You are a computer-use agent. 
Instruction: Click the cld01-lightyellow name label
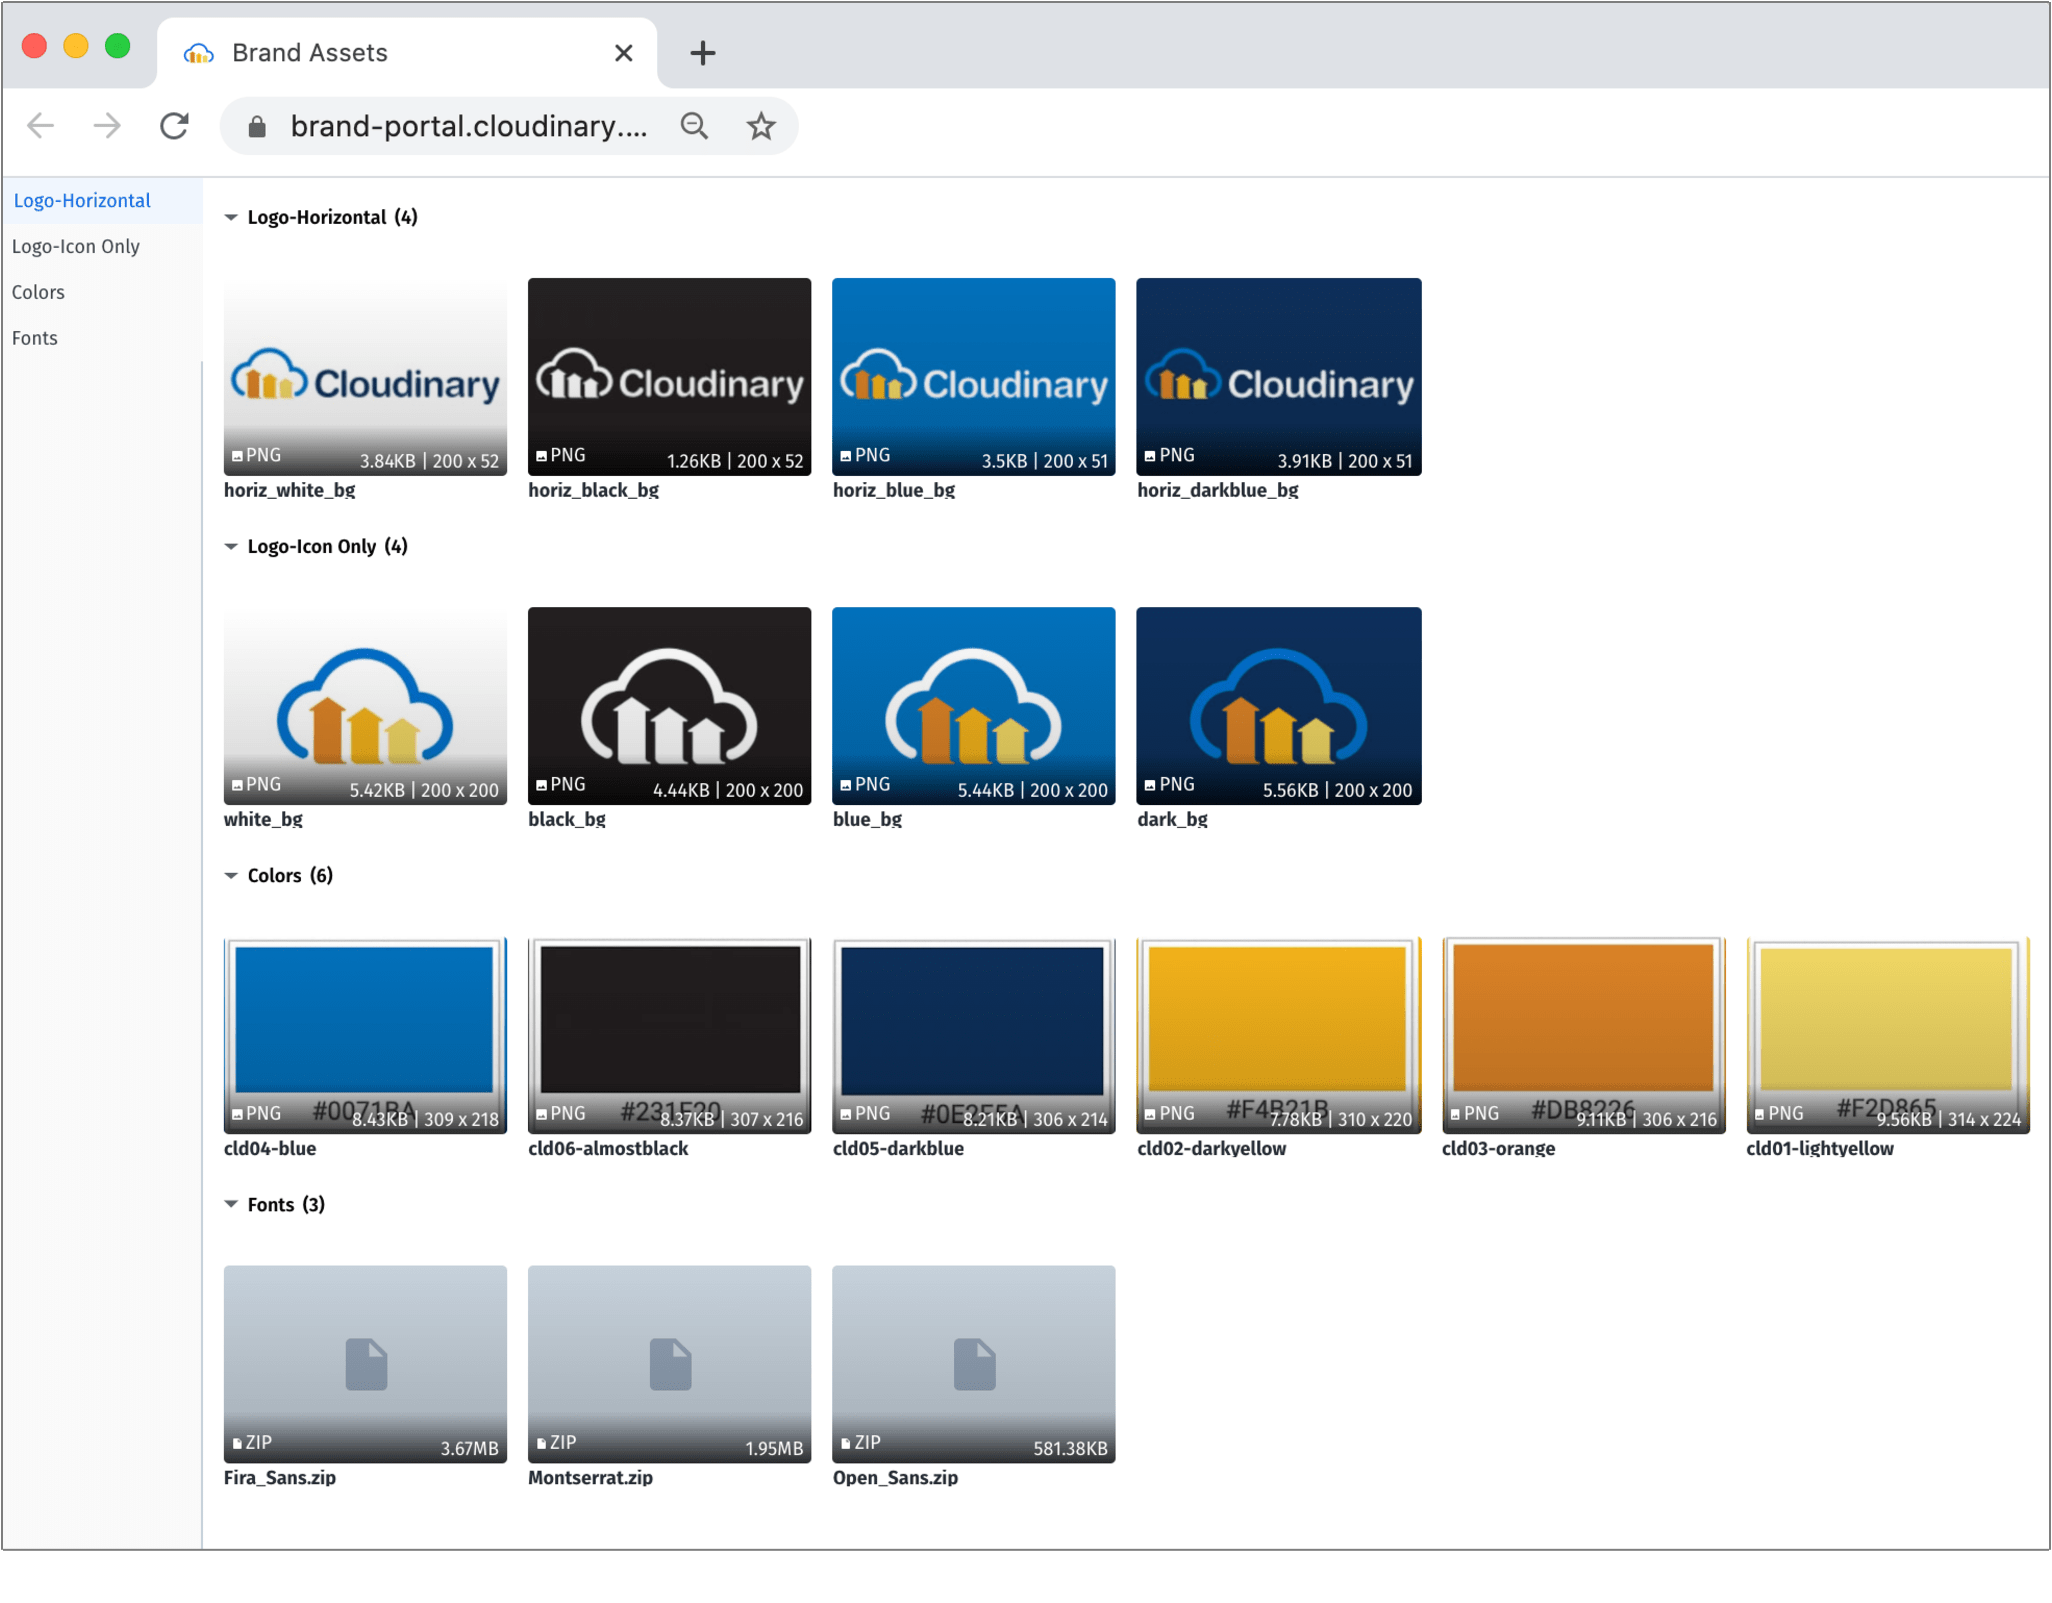pyautogui.click(x=1820, y=1148)
